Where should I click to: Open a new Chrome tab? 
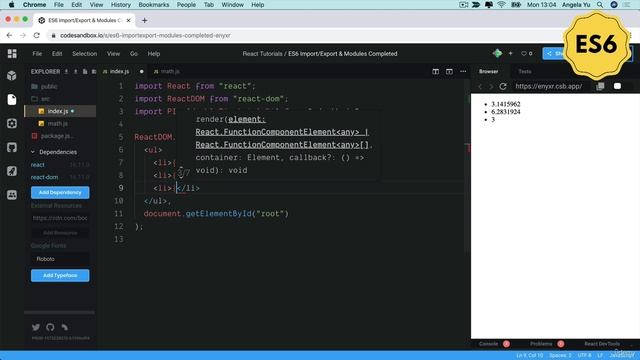click(144, 20)
